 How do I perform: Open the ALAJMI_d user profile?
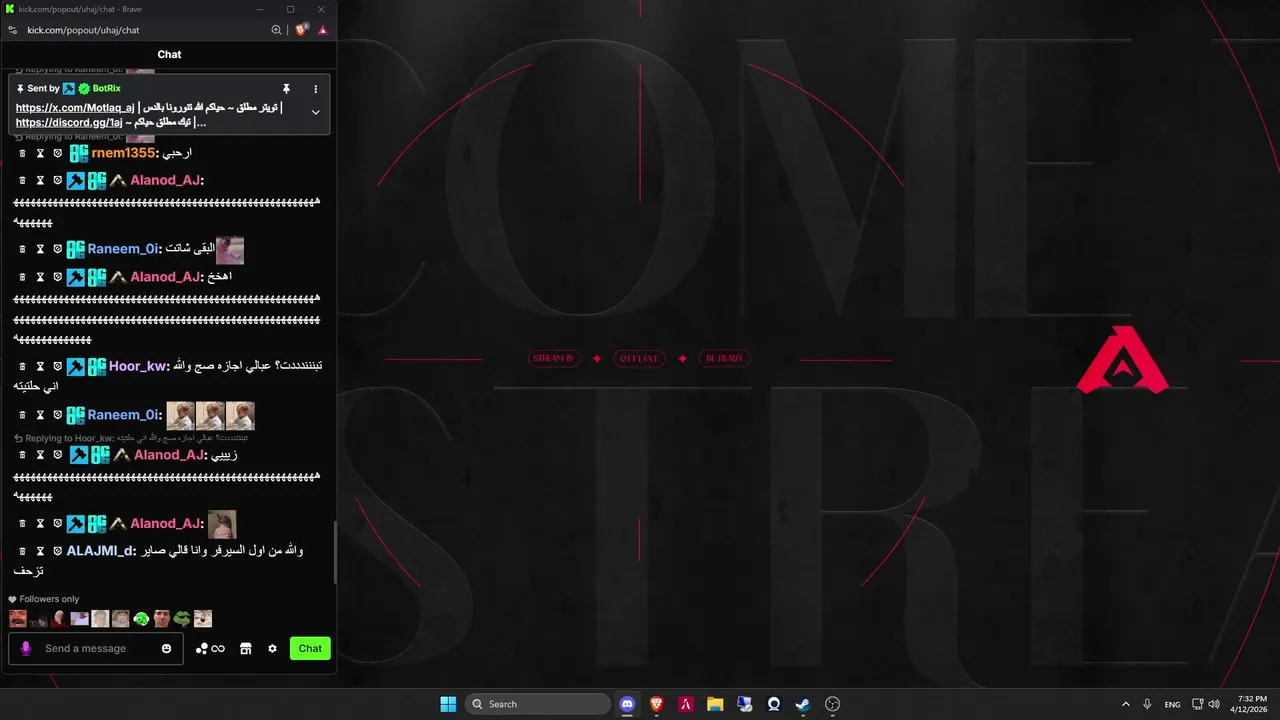click(99, 551)
